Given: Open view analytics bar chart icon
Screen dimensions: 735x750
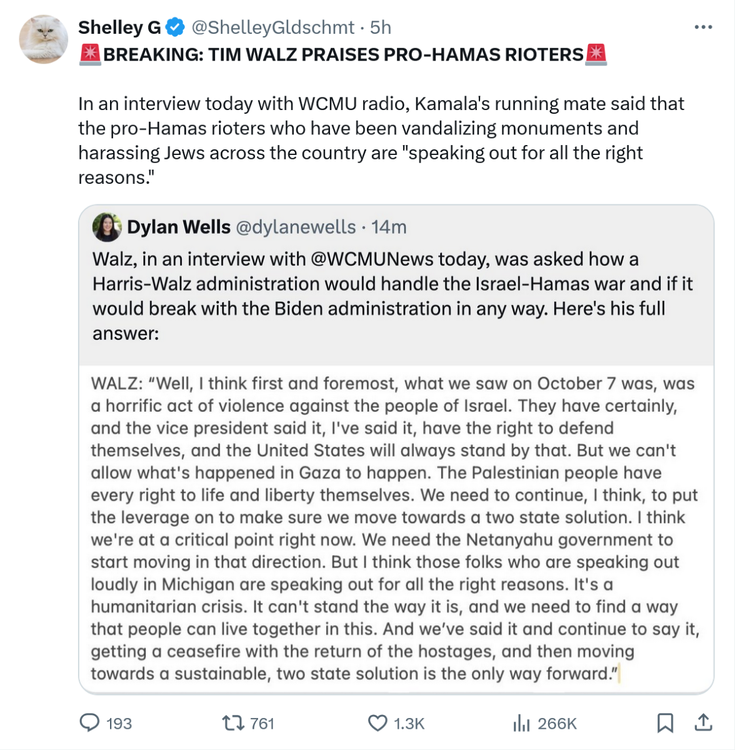Looking at the screenshot, I should [521, 723].
